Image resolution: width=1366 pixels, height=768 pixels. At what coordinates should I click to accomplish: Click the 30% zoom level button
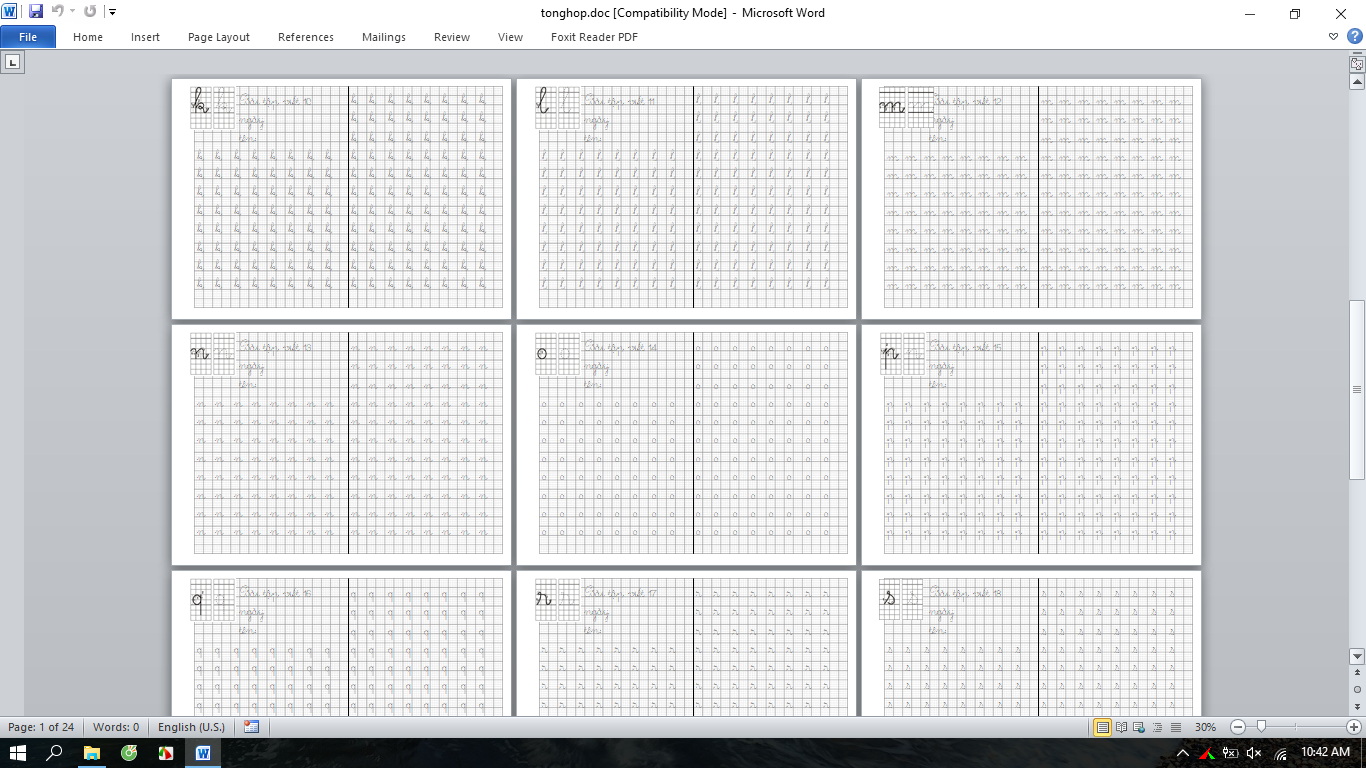(x=1205, y=727)
